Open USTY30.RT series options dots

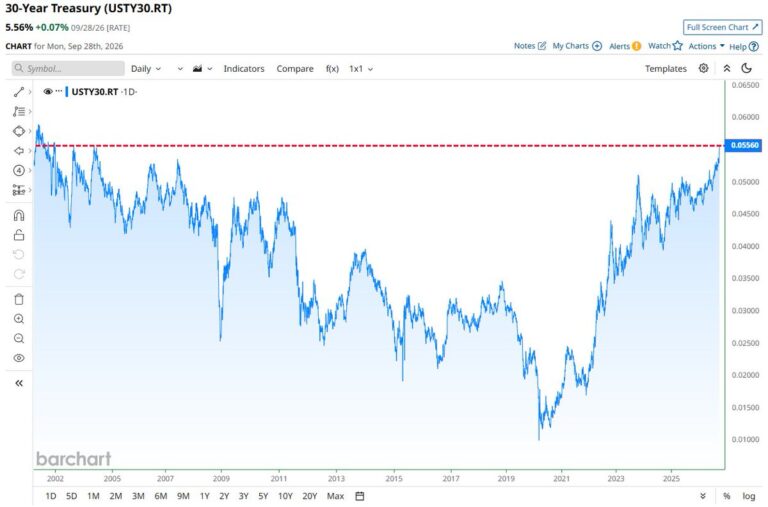click(x=59, y=91)
